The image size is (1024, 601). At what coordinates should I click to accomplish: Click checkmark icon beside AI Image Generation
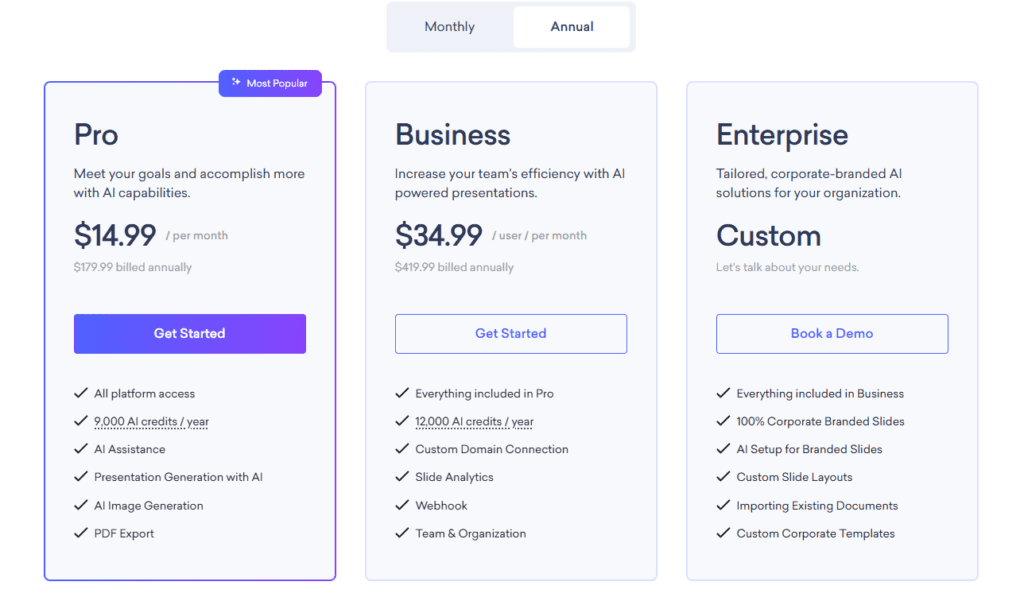81,506
